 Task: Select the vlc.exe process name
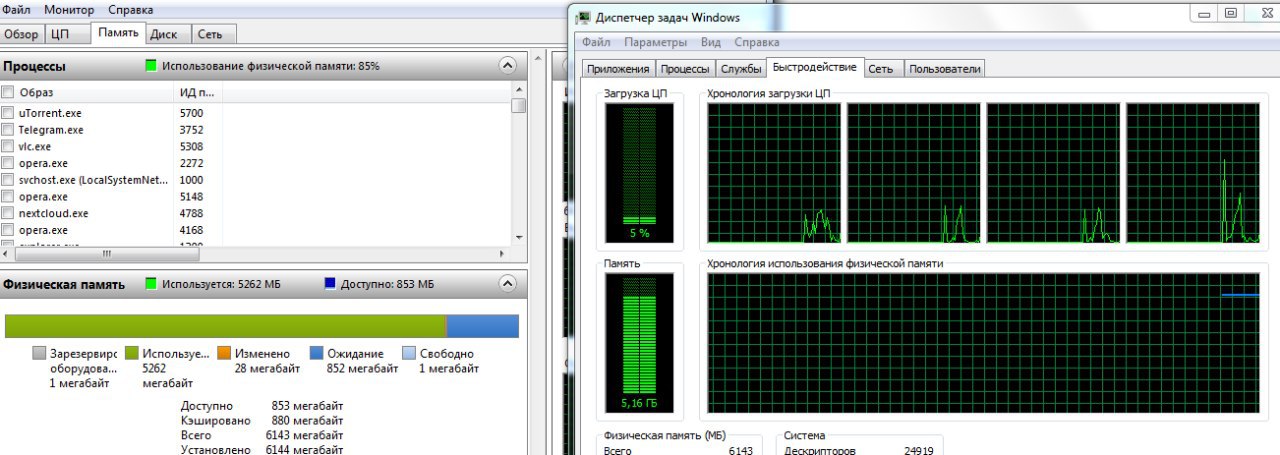[35, 146]
